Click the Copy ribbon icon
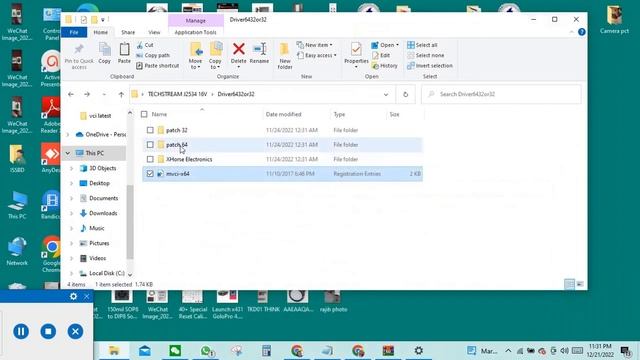The height and width of the screenshot is (360, 640). click(x=104, y=53)
